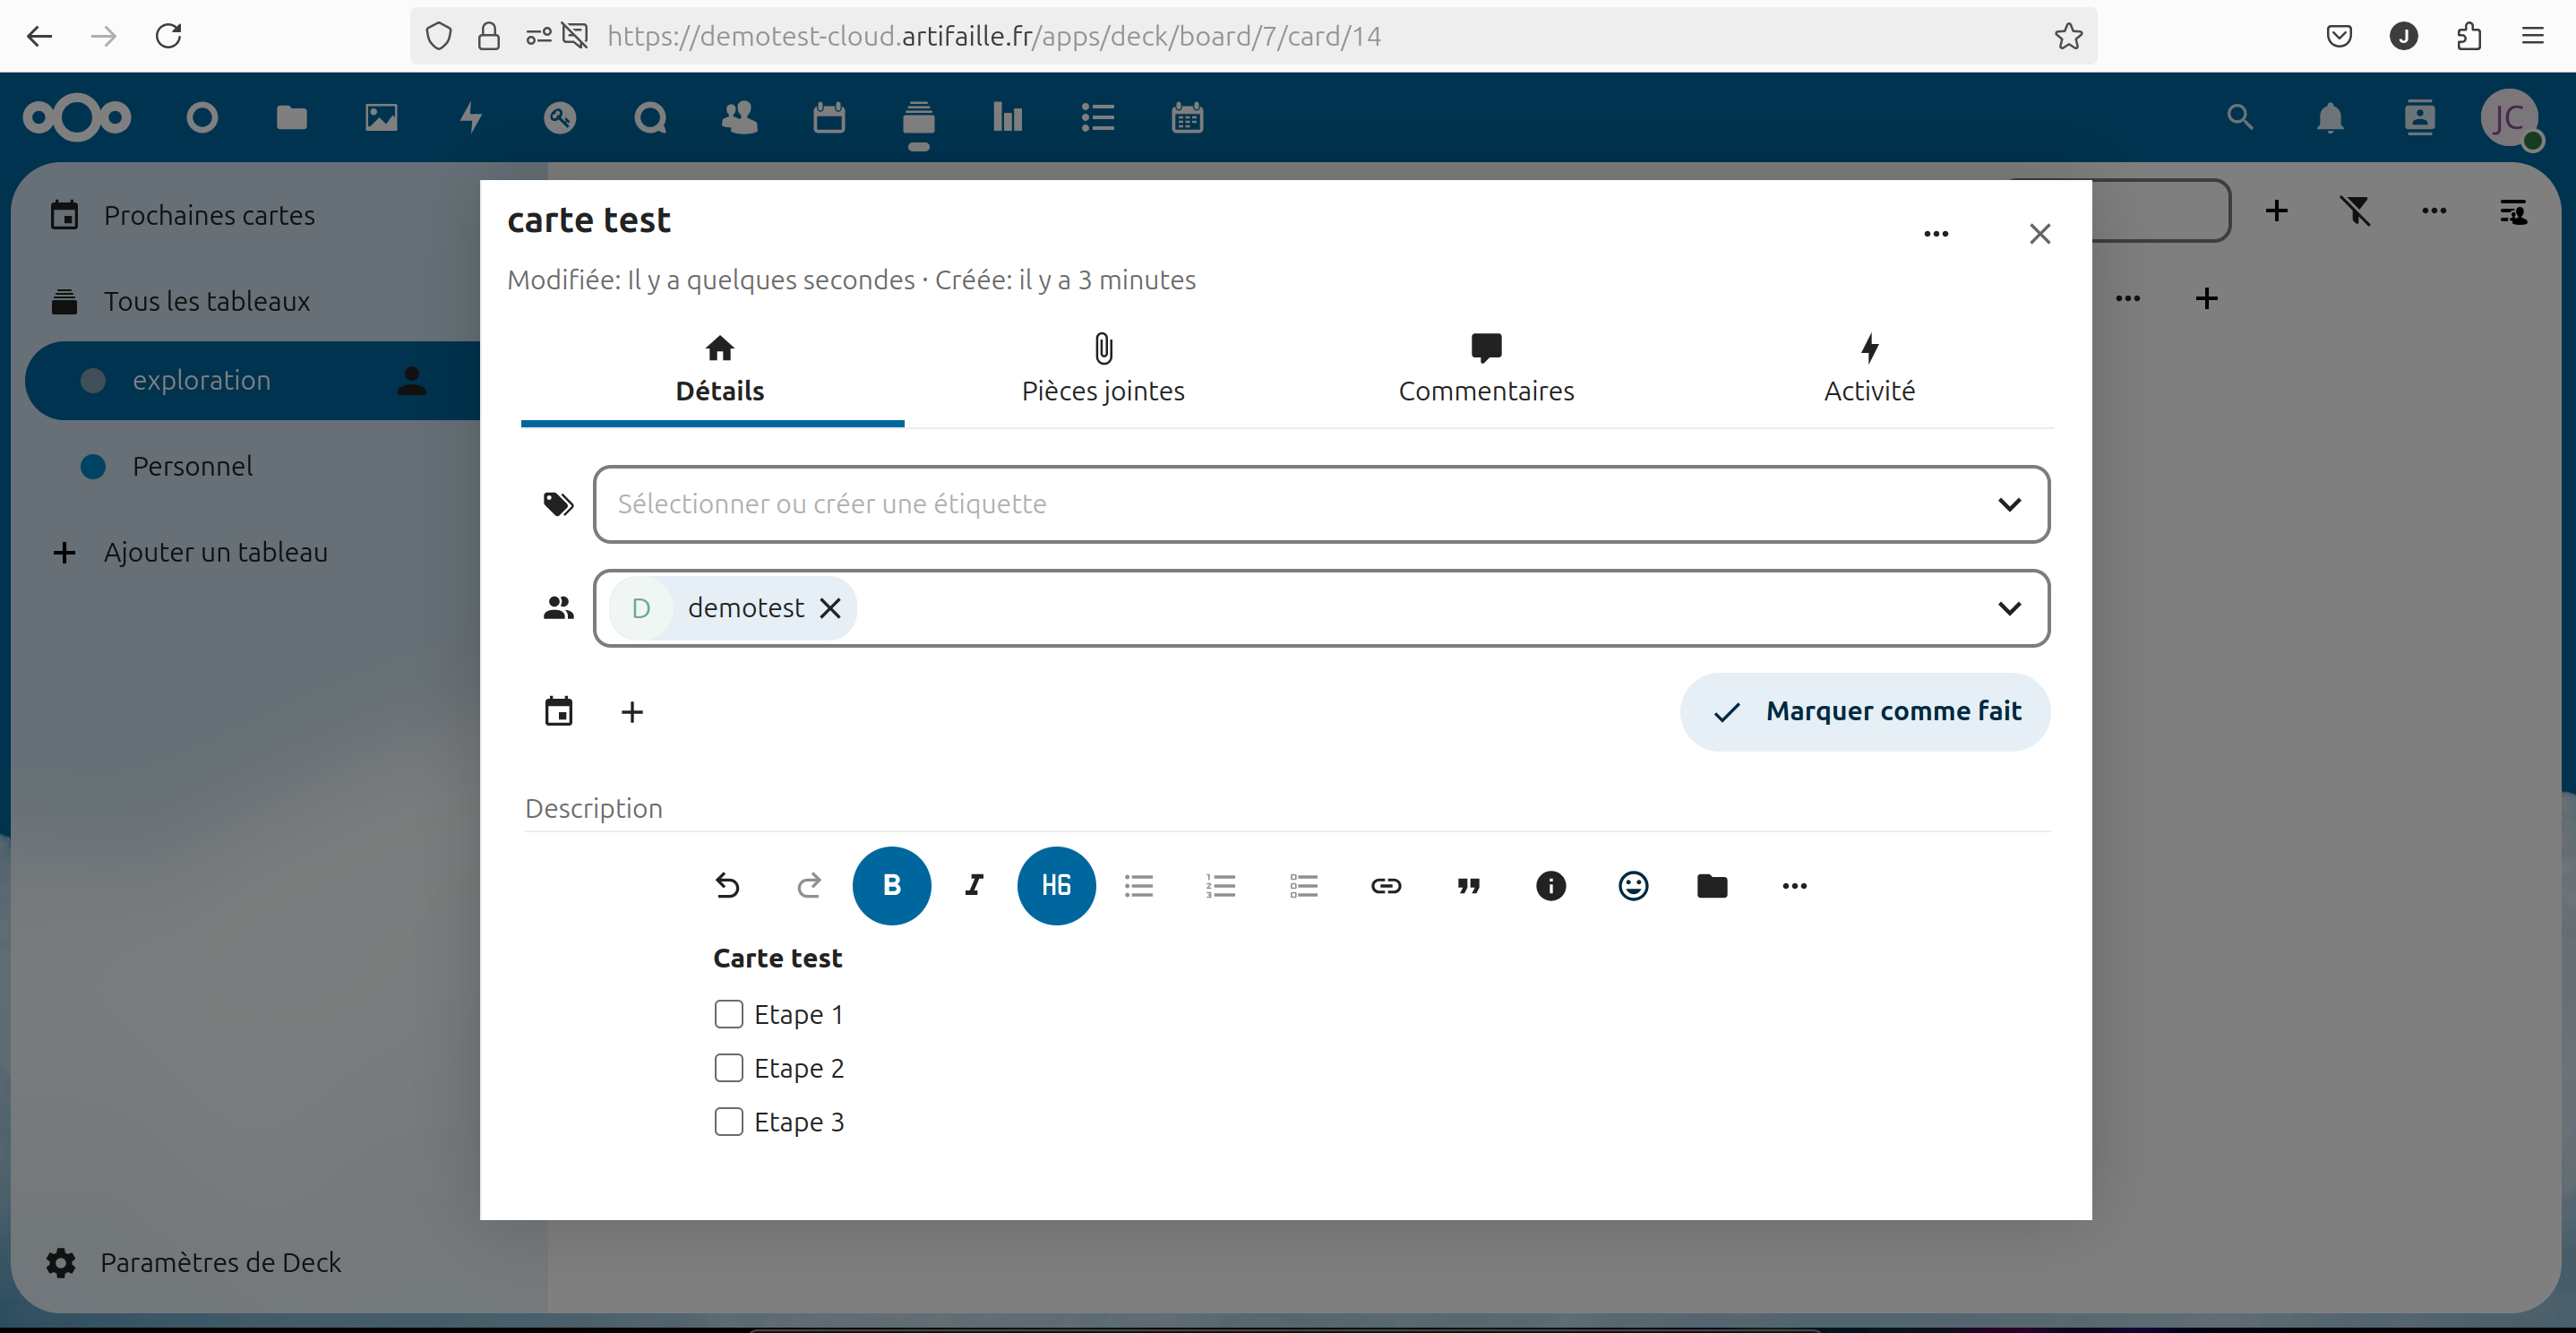The width and height of the screenshot is (2576, 1333).
Task: Check the Etape 2 checkbox
Action: pos(729,1067)
